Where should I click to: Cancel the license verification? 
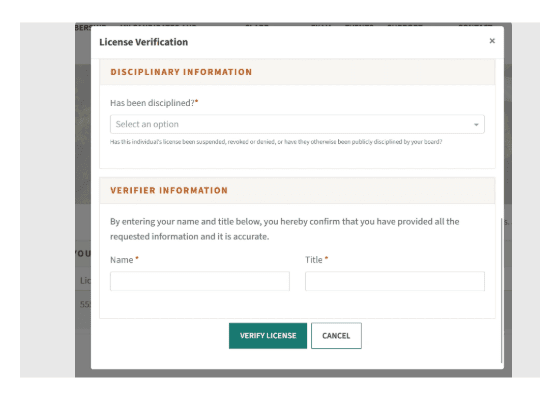click(x=336, y=336)
